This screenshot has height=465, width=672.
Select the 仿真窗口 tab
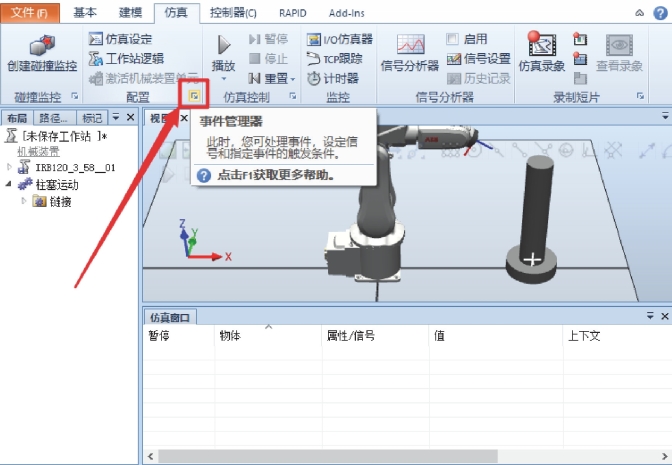[x=170, y=318]
